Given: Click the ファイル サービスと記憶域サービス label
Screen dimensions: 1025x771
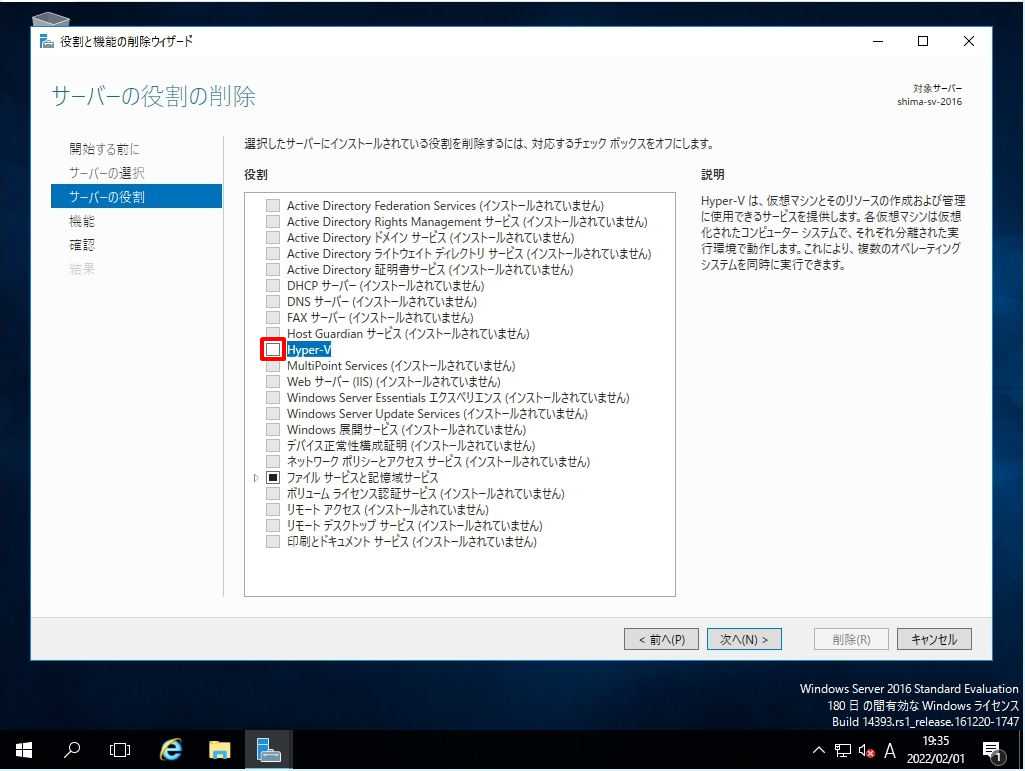Looking at the screenshot, I should 362,477.
